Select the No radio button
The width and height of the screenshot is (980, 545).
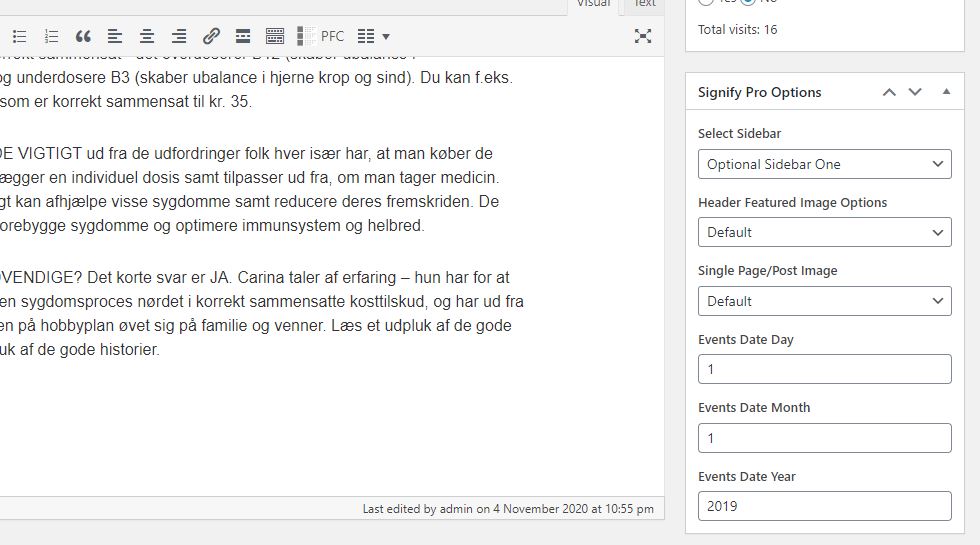[749, 2]
